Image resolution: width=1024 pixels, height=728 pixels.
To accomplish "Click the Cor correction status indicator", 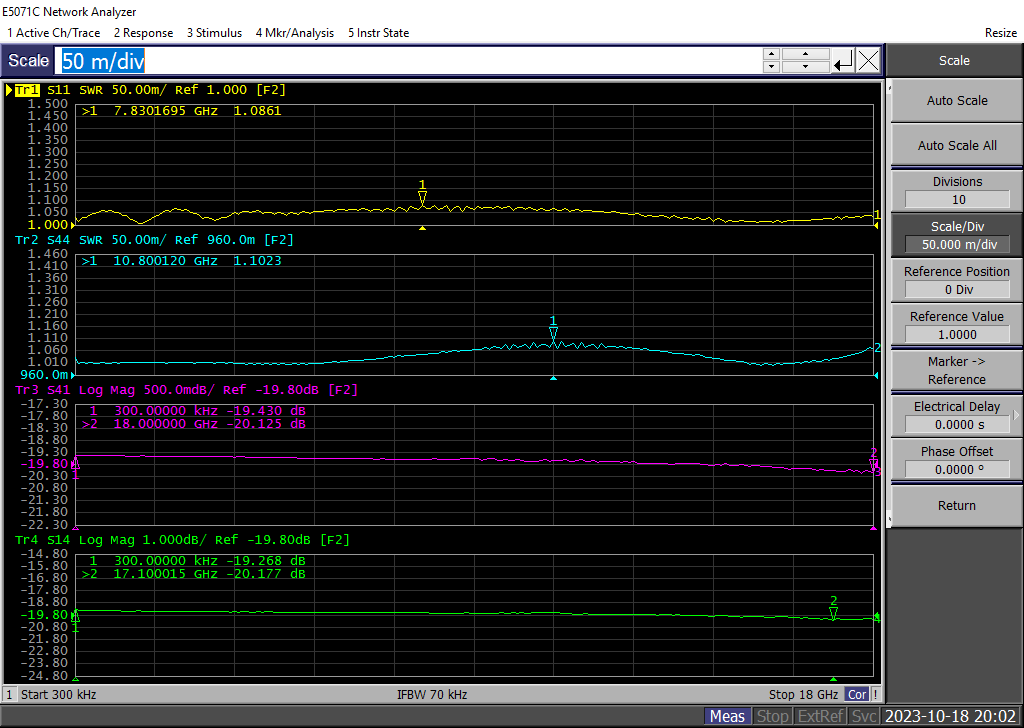I will [857, 694].
